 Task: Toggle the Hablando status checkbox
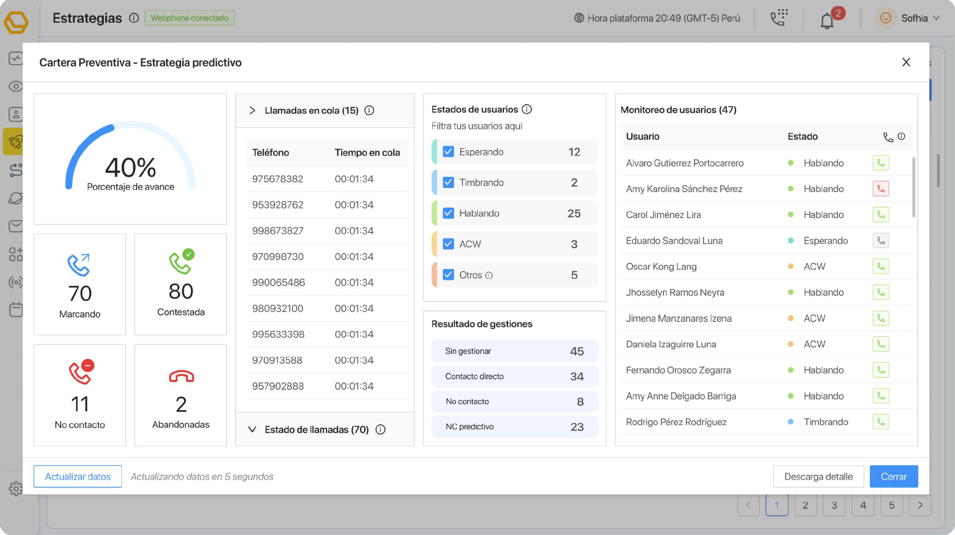click(x=448, y=213)
